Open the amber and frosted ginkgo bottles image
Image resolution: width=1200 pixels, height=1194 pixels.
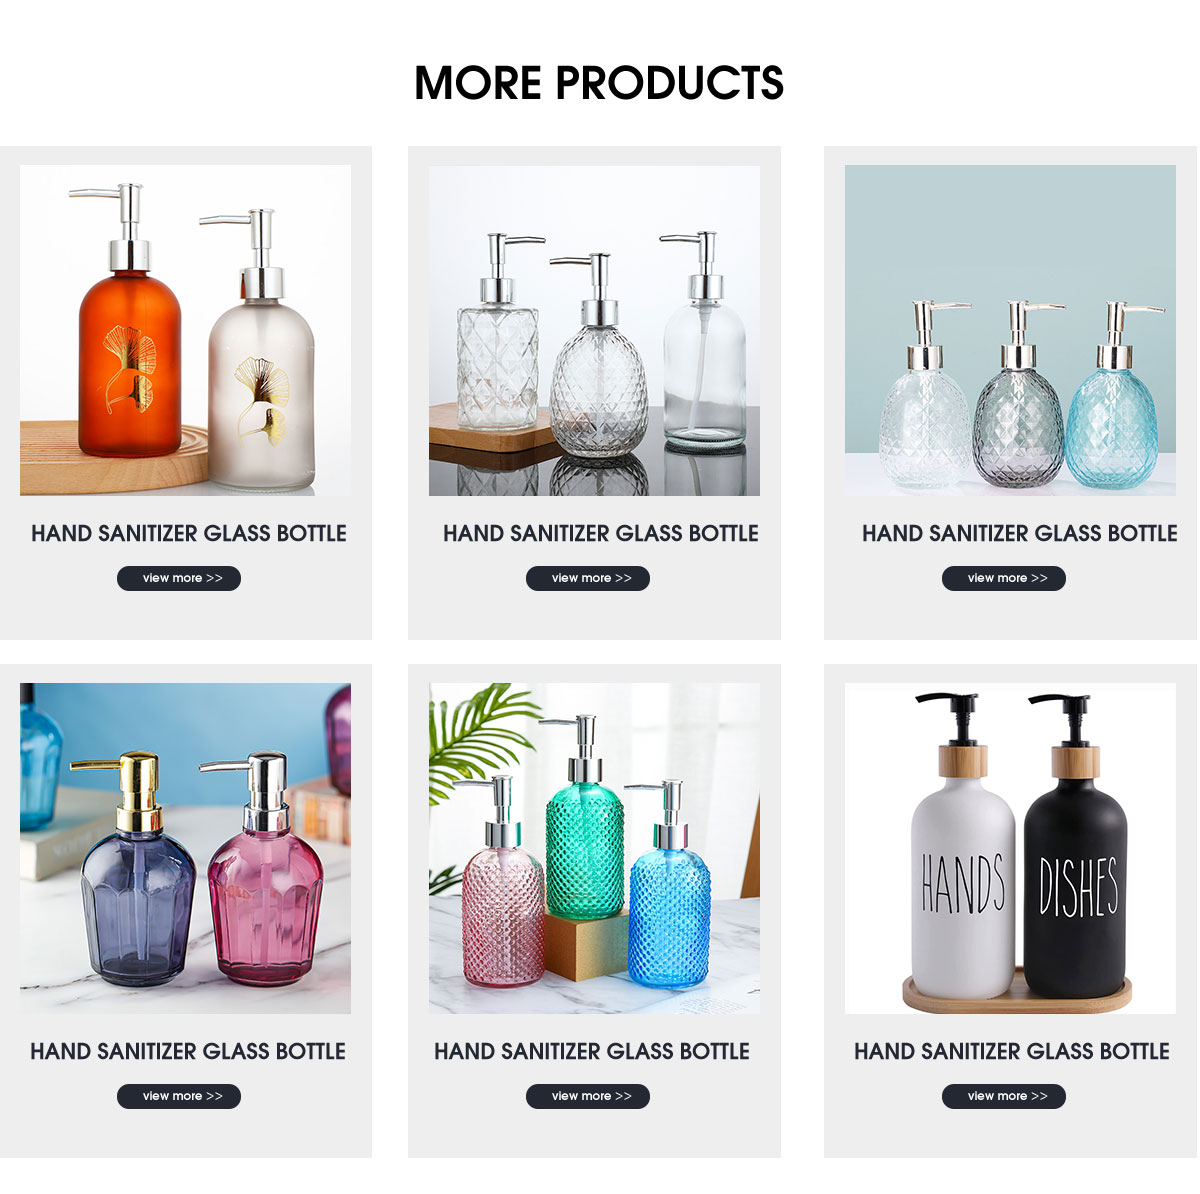coord(185,330)
